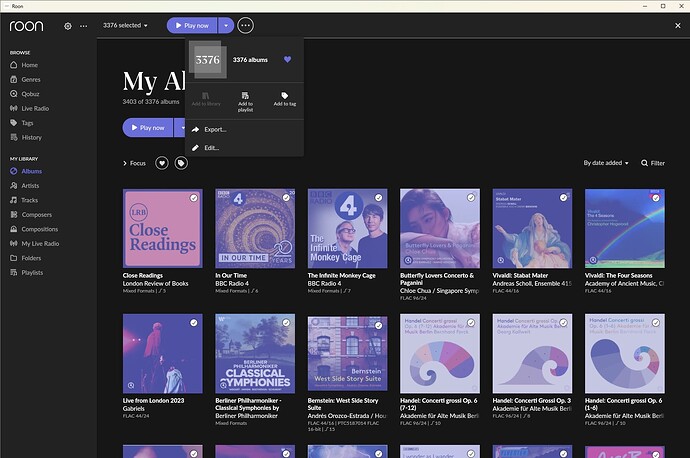Open By date added sort dropdown
Viewport: 690px width, 458px height.
point(606,163)
